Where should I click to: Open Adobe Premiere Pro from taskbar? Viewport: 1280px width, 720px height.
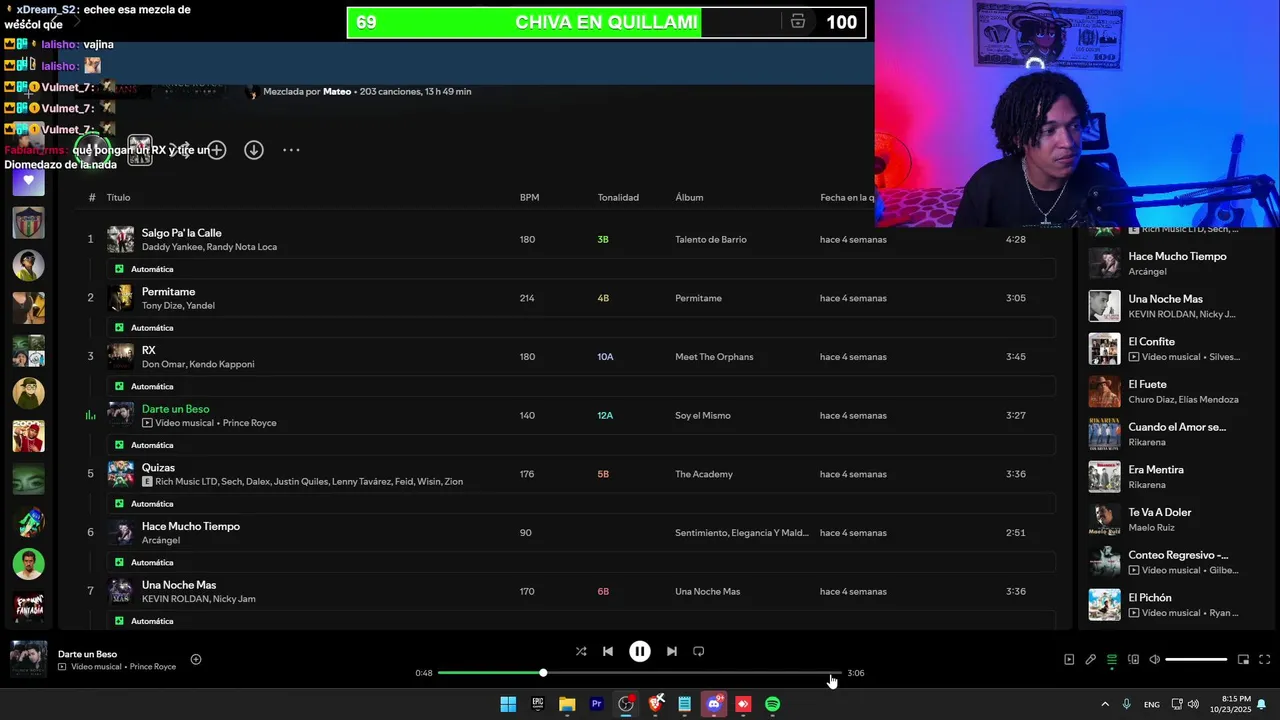click(x=597, y=704)
